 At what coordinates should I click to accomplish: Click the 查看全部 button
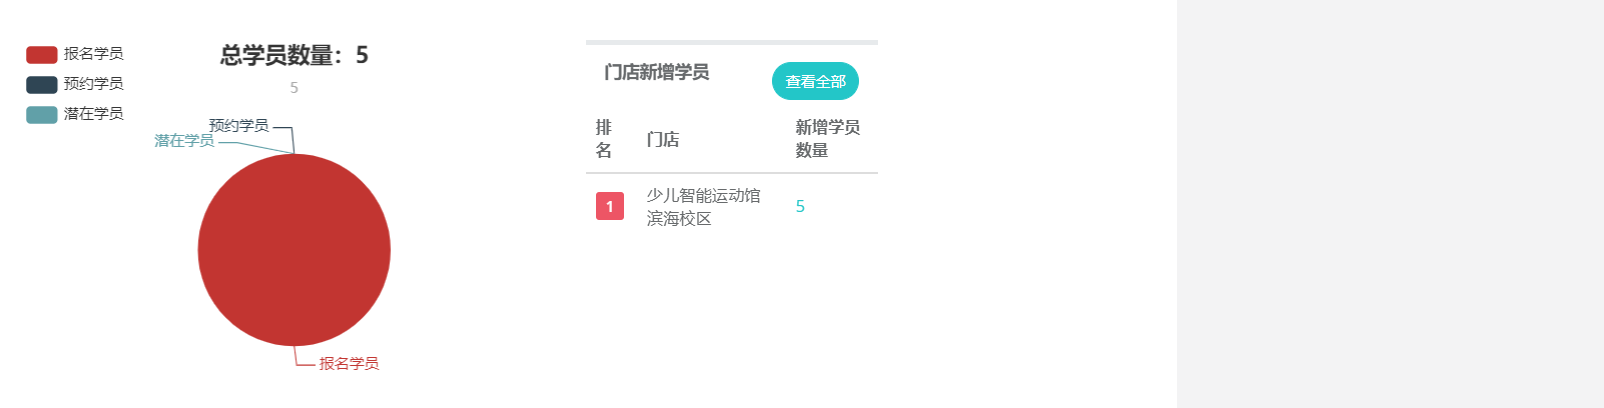[x=815, y=82]
